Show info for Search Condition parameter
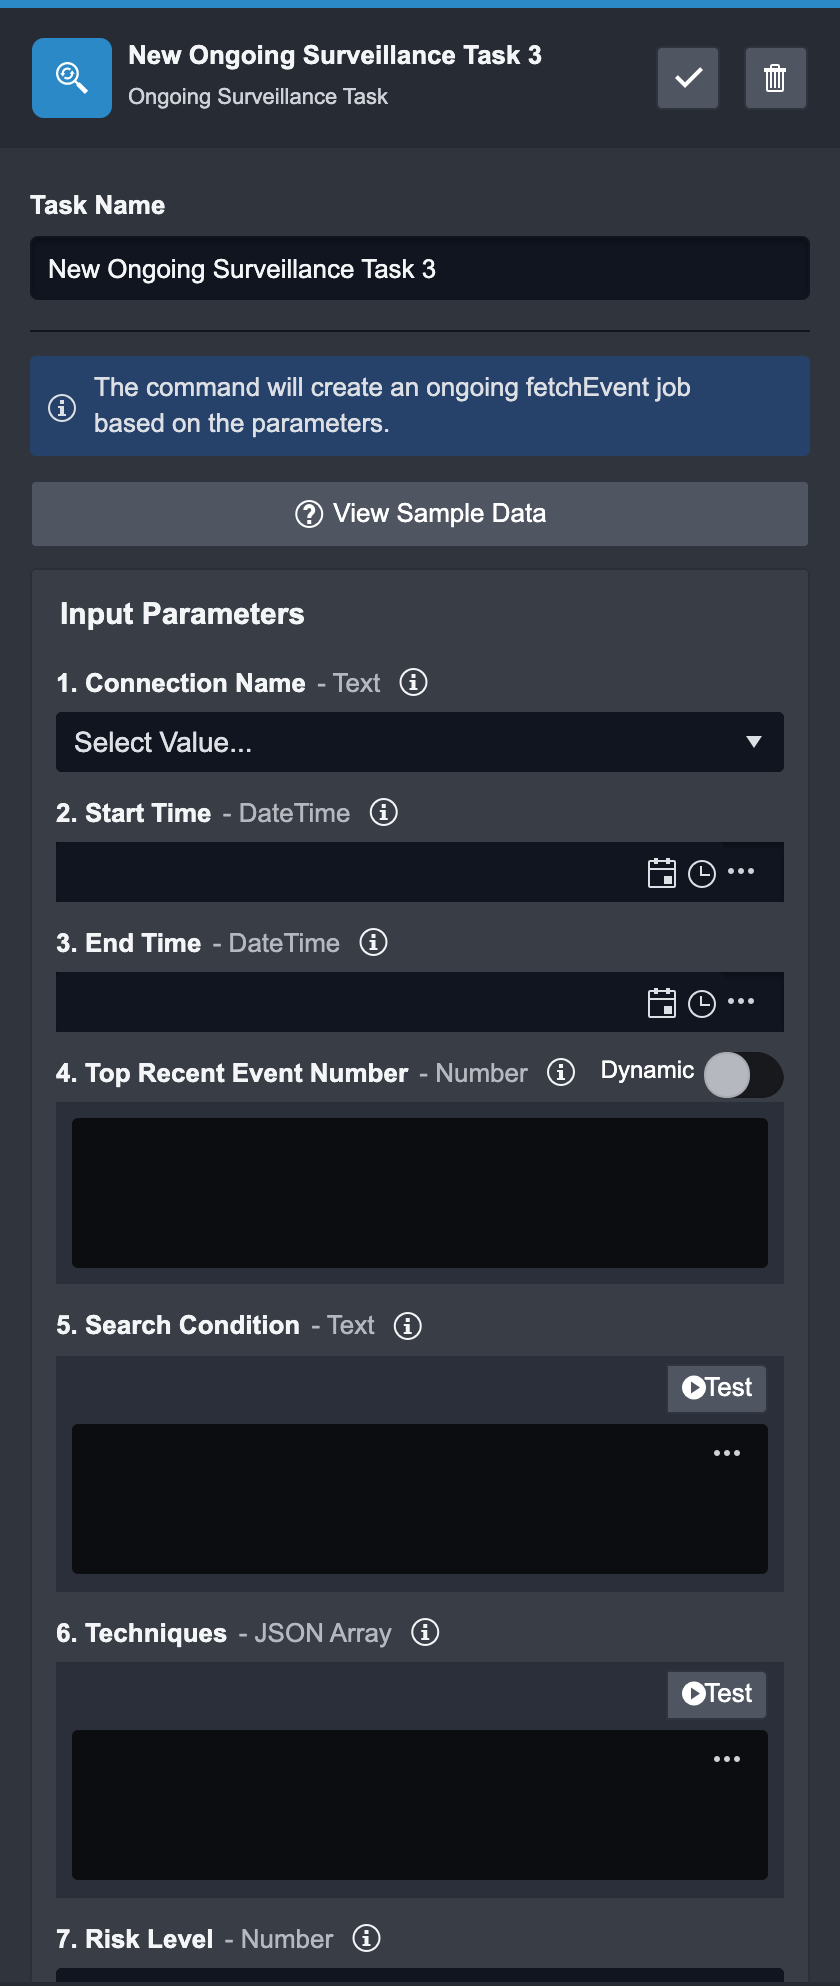The image size is (840, 1986). [x=408, y=1325]
